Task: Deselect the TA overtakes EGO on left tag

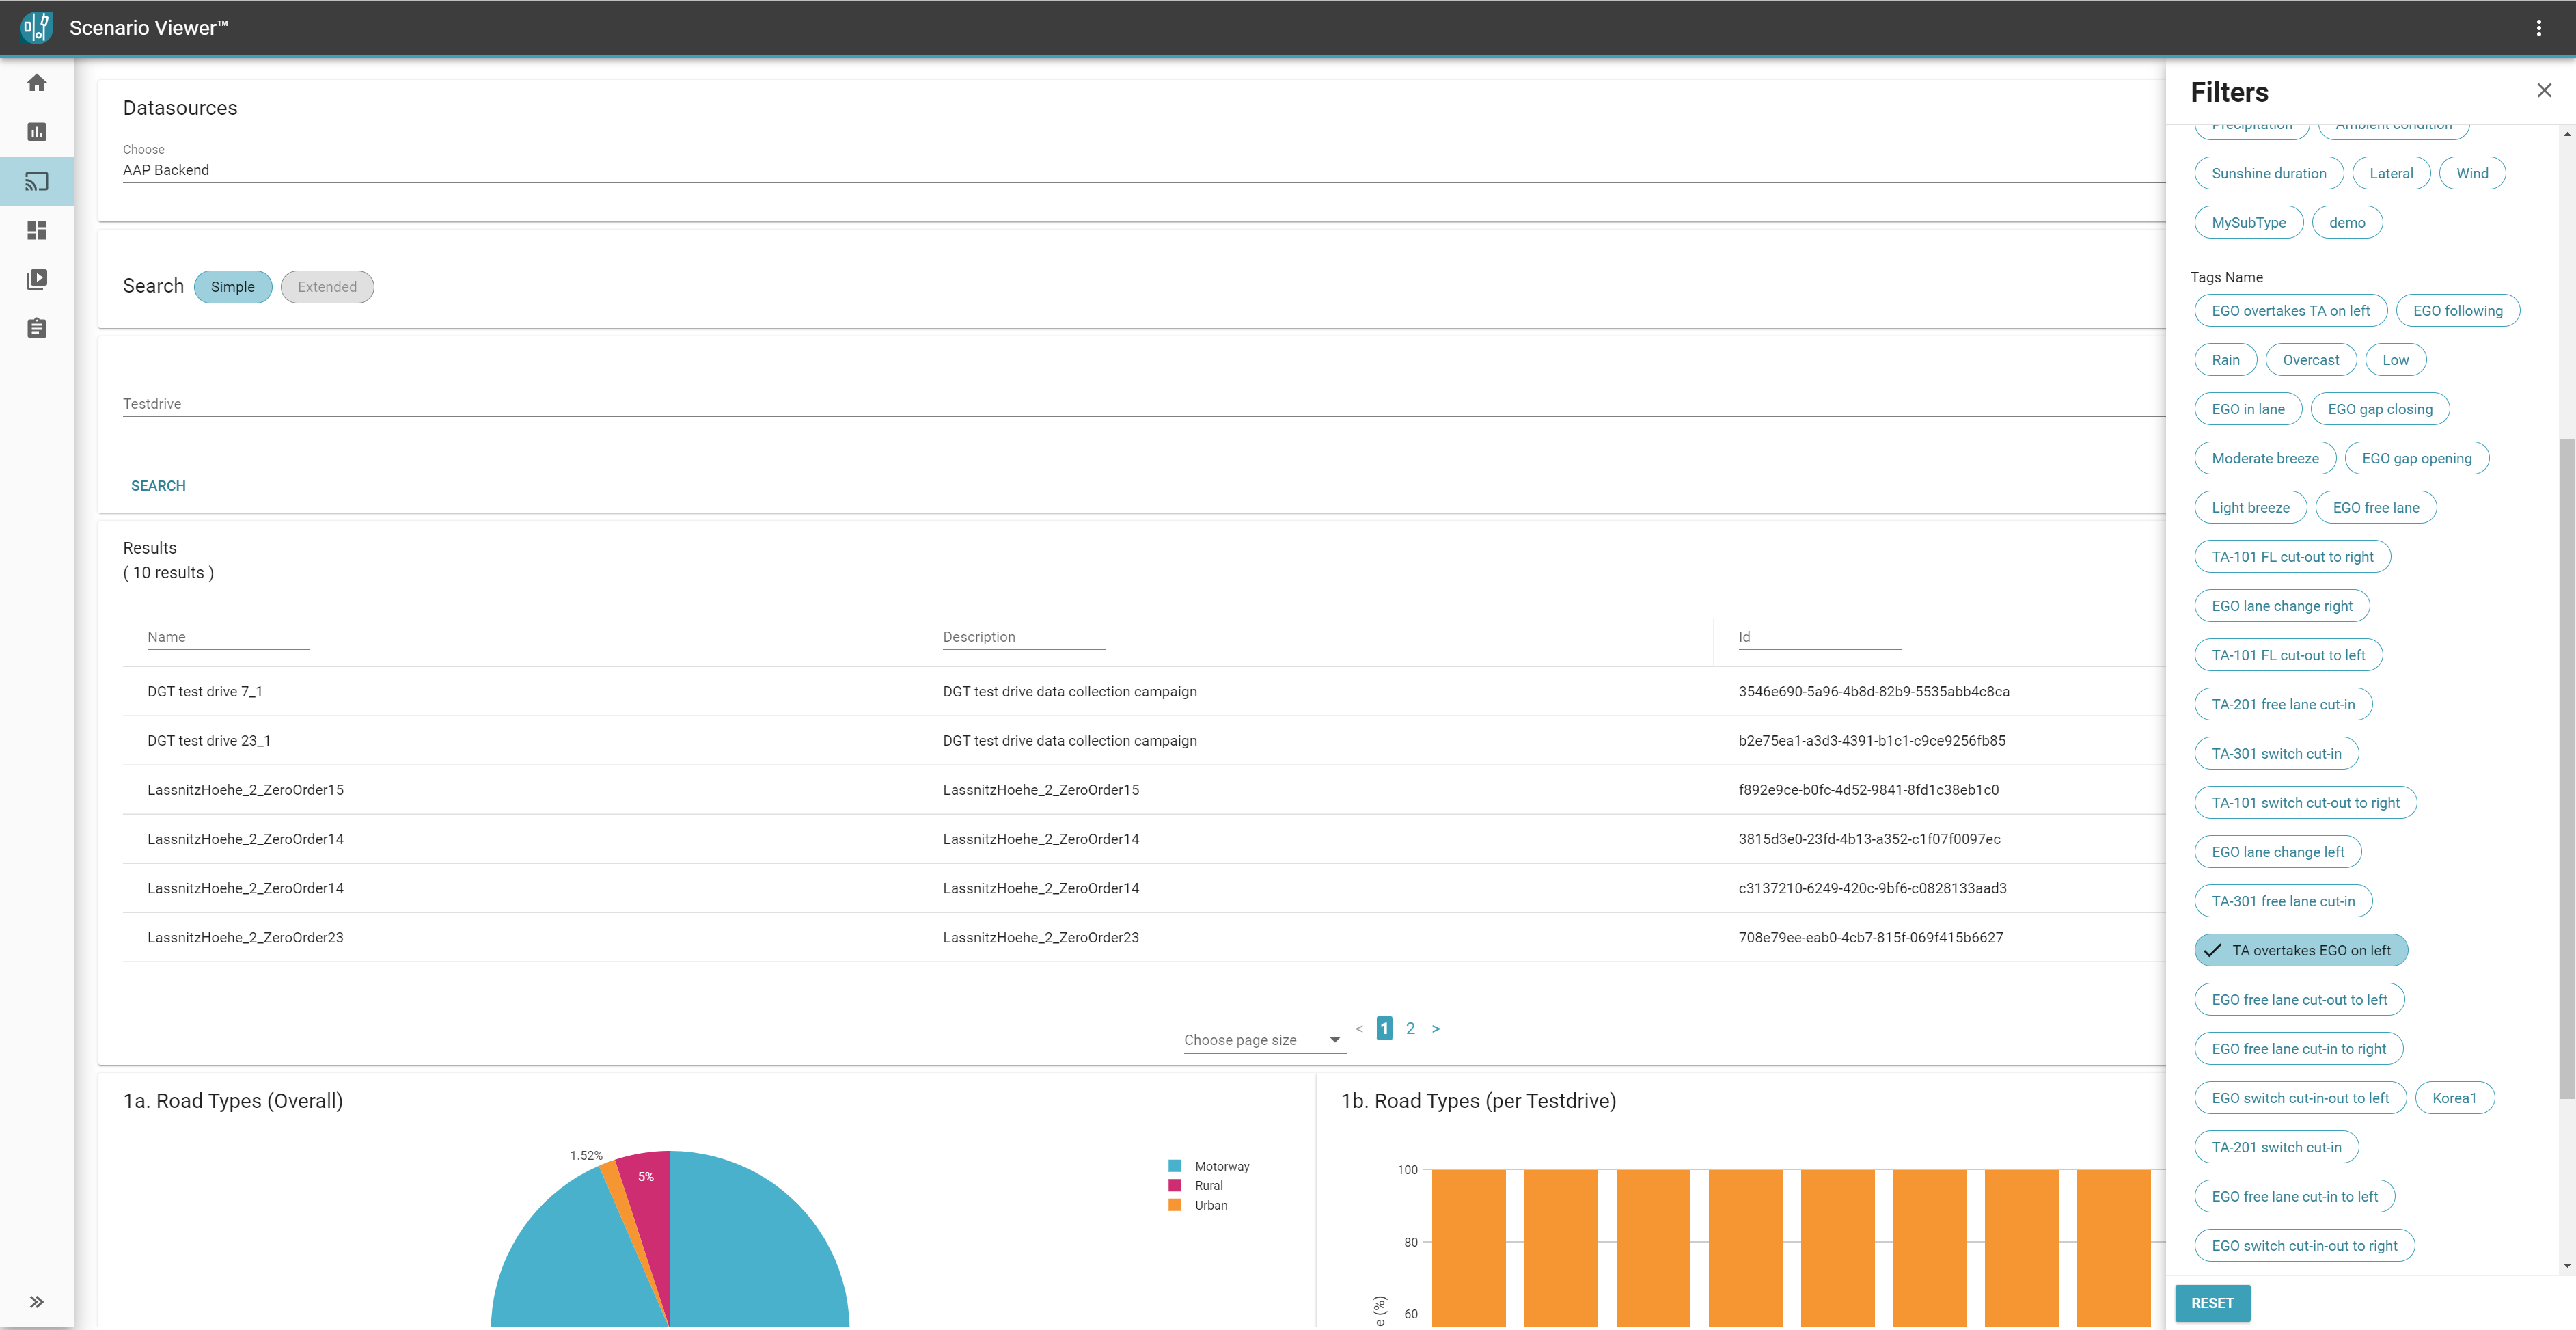Action: [2301, 950]
